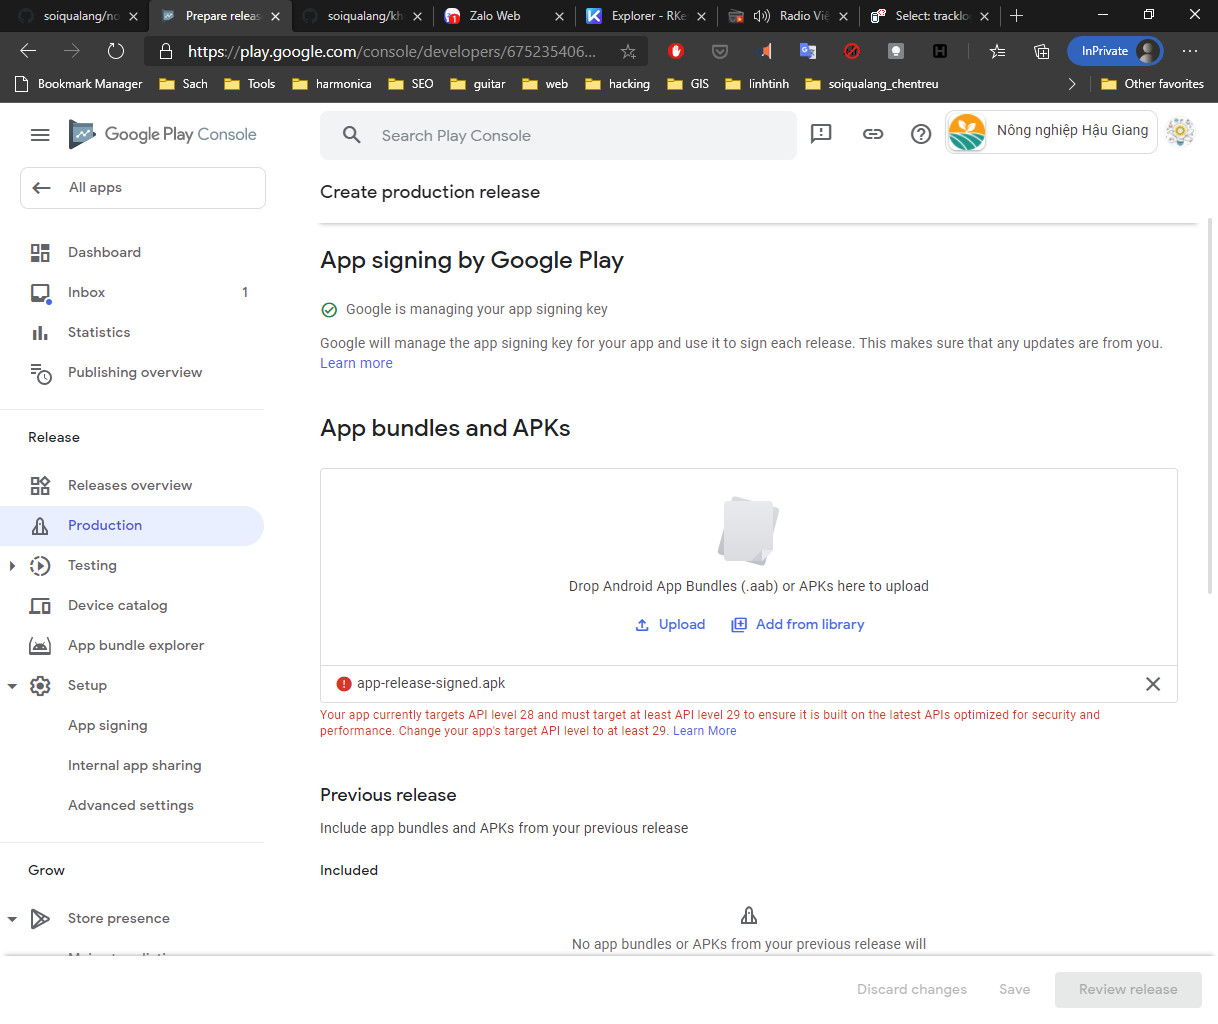The image size is (1218, 1024).
Task: Open the hamburger navigation menu
Action: 40,135
